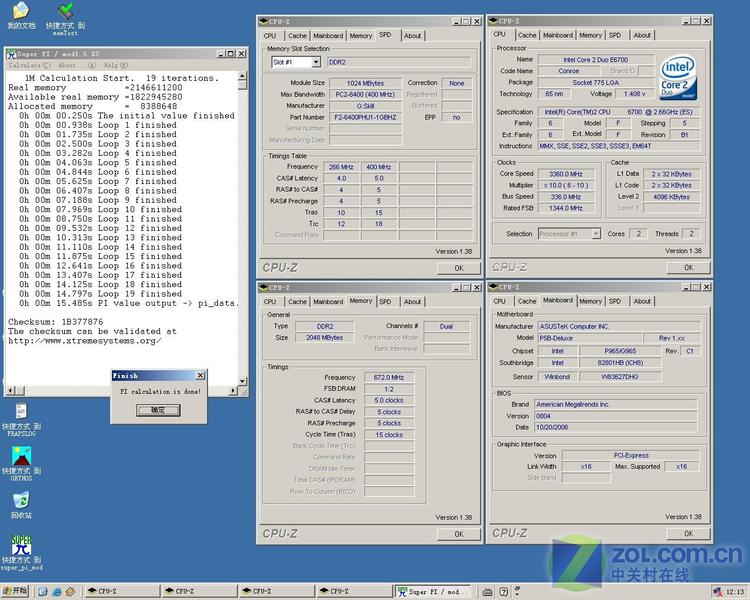Switch to third CPU-Z taskbar button

[x=276, y=592]
